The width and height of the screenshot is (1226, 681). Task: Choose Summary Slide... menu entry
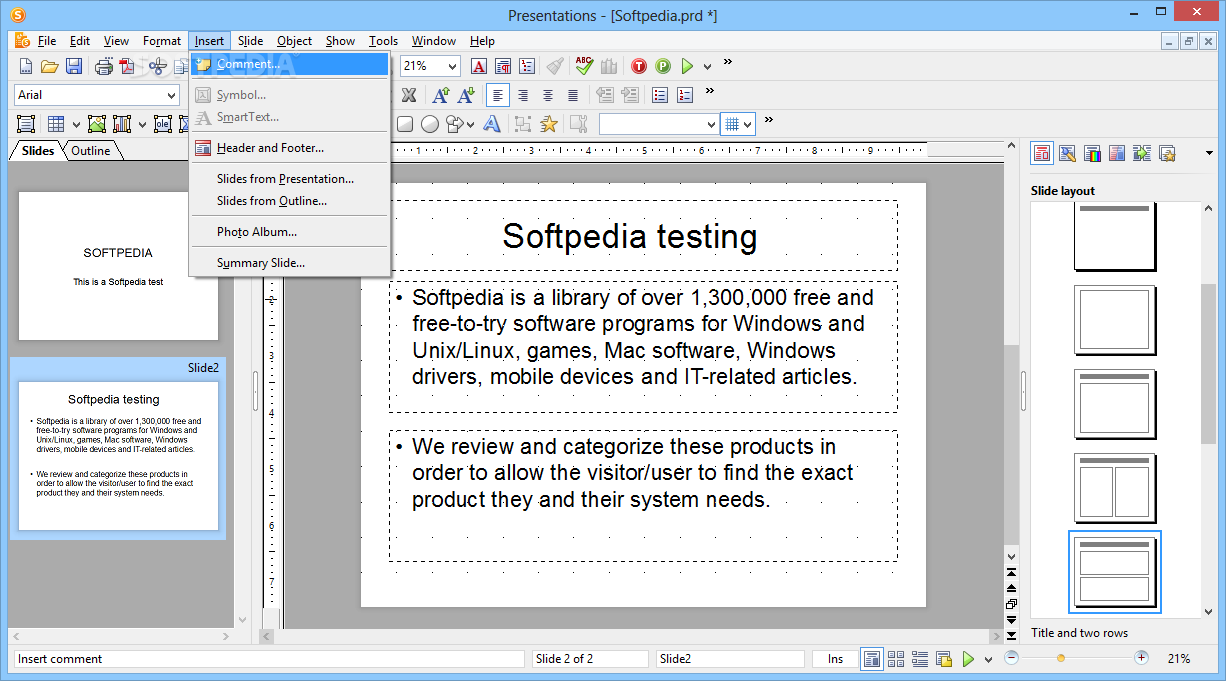(x=289, y=263)
